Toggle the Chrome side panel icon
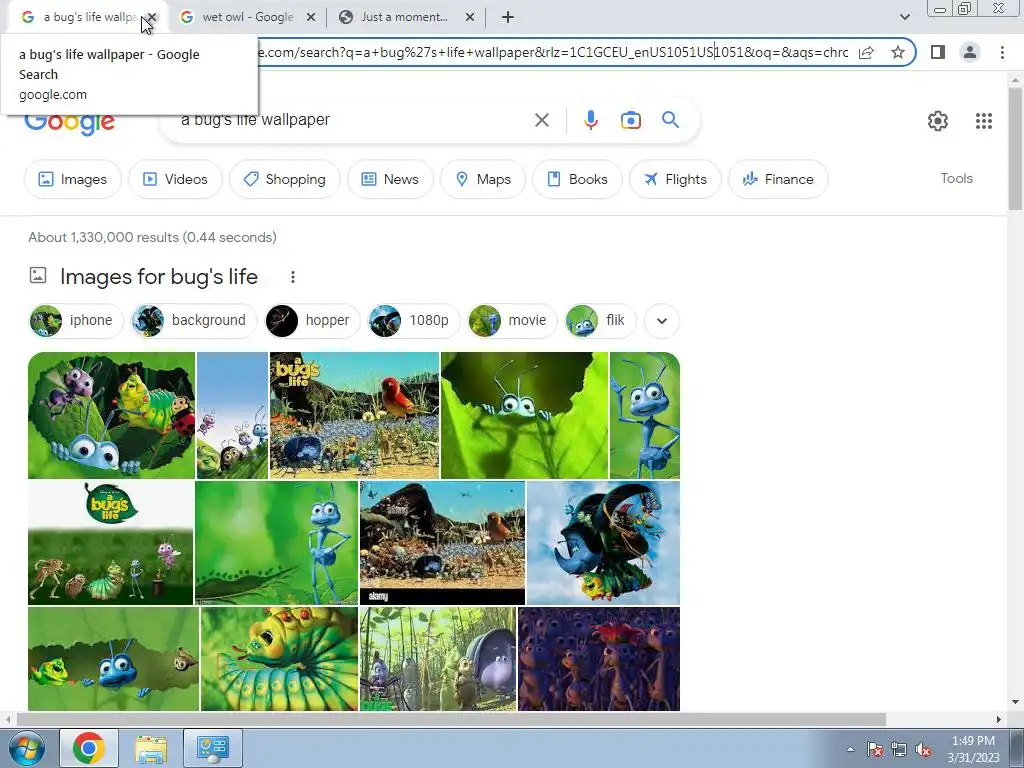This screenshot has height=768, width=1024. 938,52
